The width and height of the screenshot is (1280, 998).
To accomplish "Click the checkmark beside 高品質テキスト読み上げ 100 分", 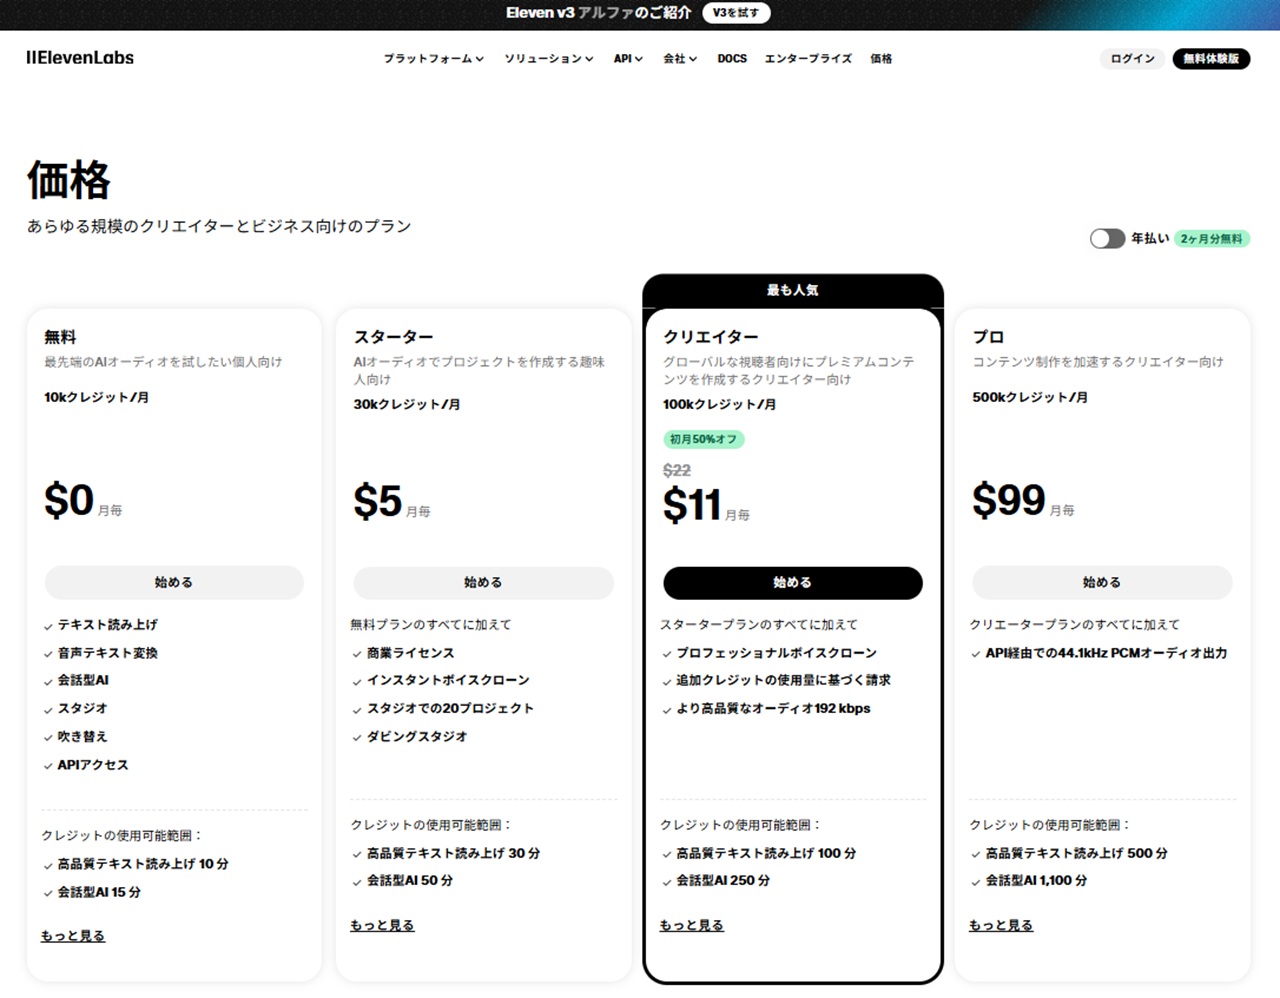I will point(667,855).
